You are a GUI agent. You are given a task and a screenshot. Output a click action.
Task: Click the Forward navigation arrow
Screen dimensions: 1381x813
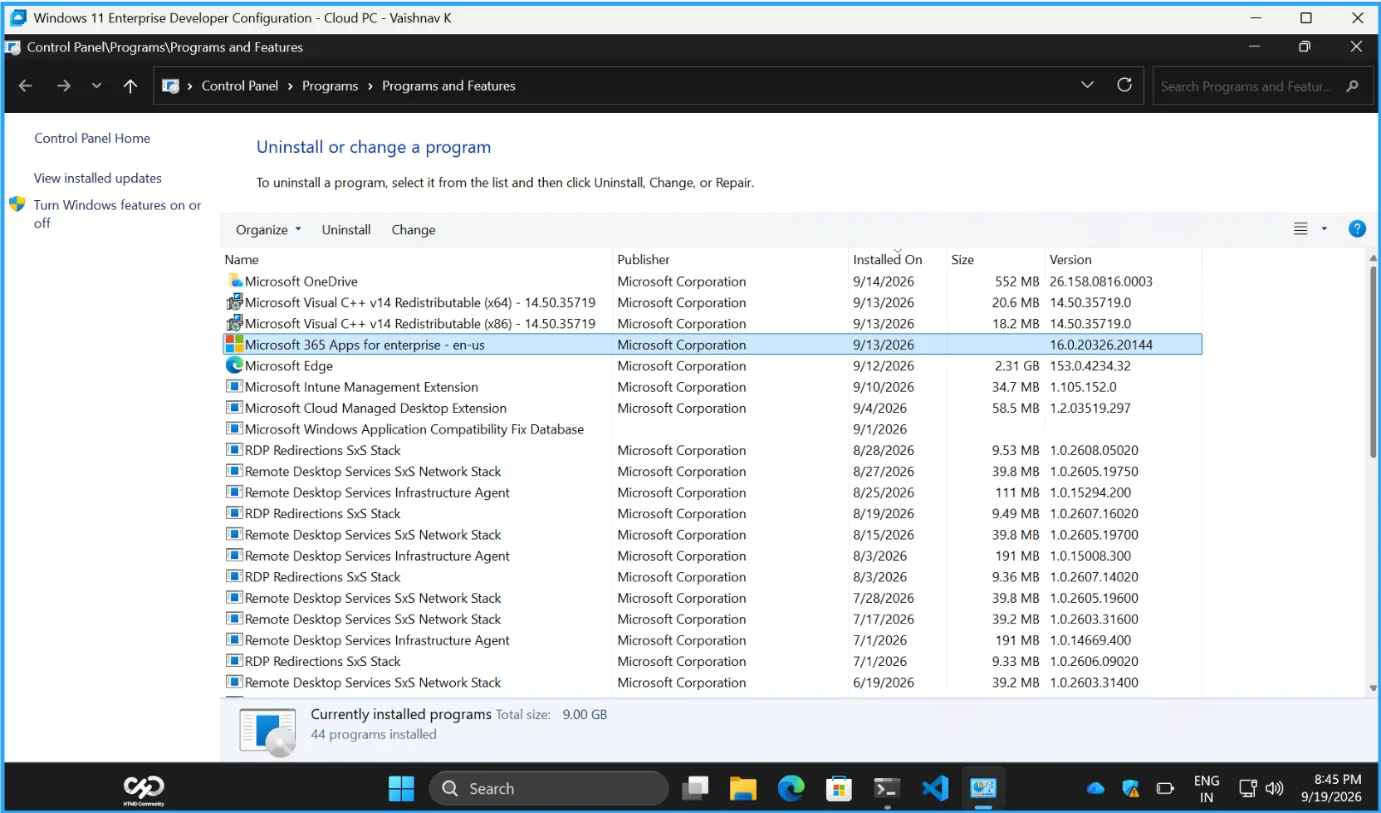(x=64, y=86)
